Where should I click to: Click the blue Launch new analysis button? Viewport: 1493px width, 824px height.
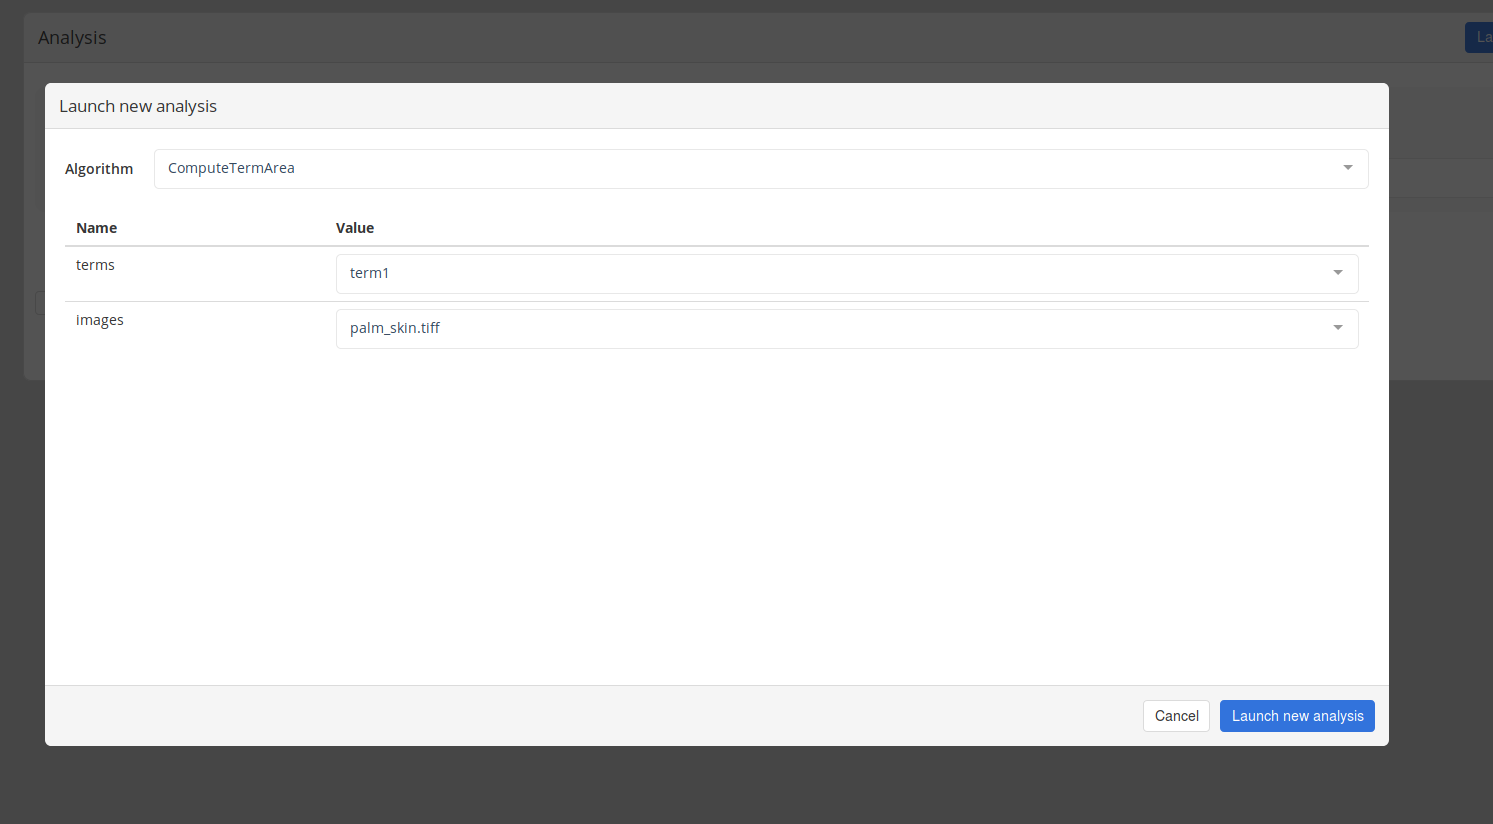(1296, 716)
